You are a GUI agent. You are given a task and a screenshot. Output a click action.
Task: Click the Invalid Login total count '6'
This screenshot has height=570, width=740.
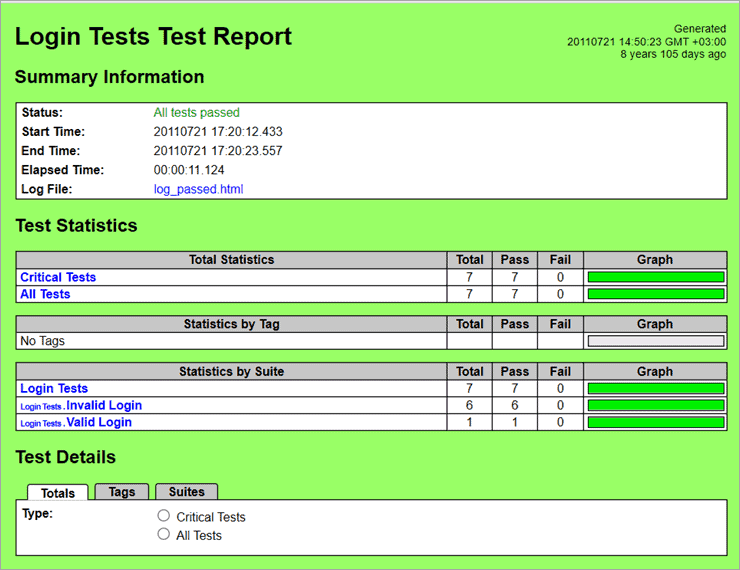[x=470, y=405]
